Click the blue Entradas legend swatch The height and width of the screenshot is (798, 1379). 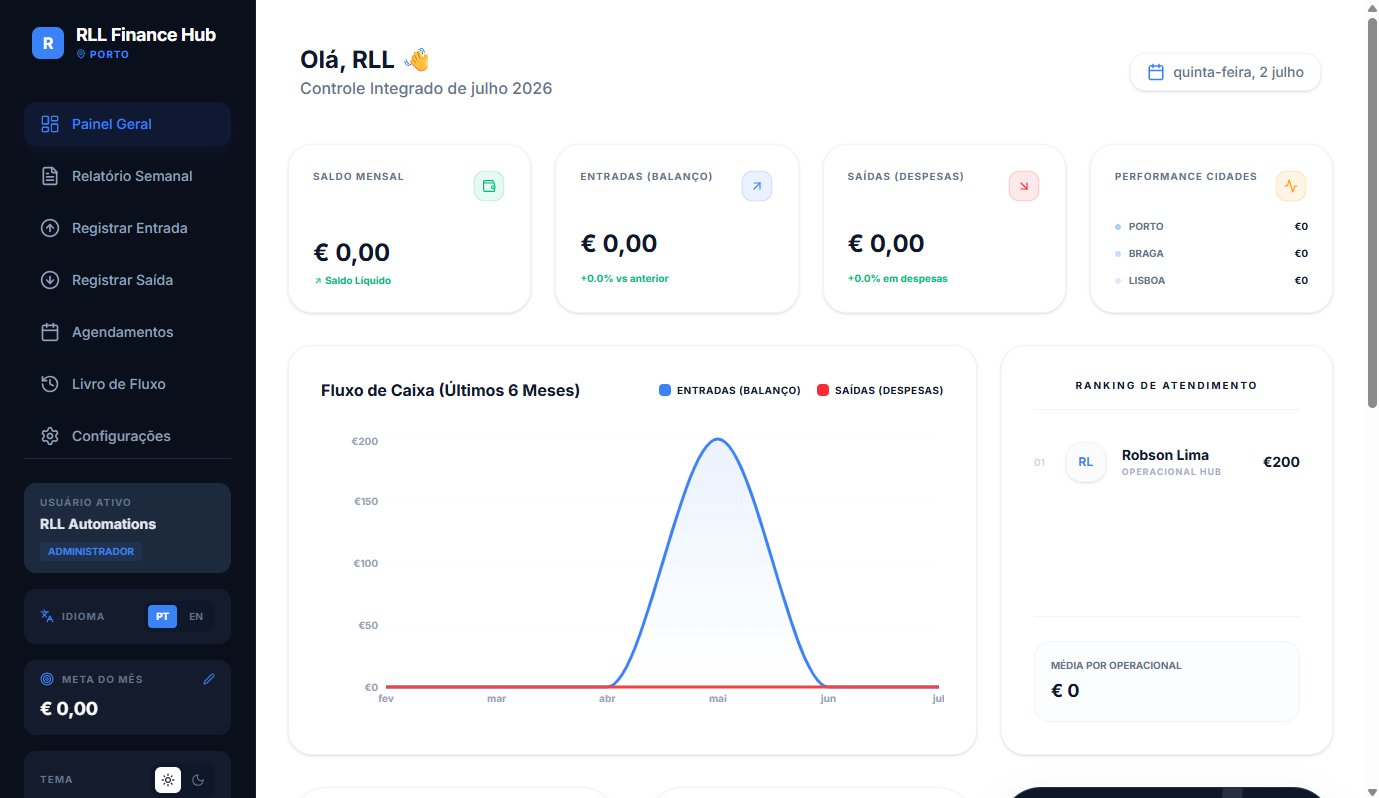point(665,390)
